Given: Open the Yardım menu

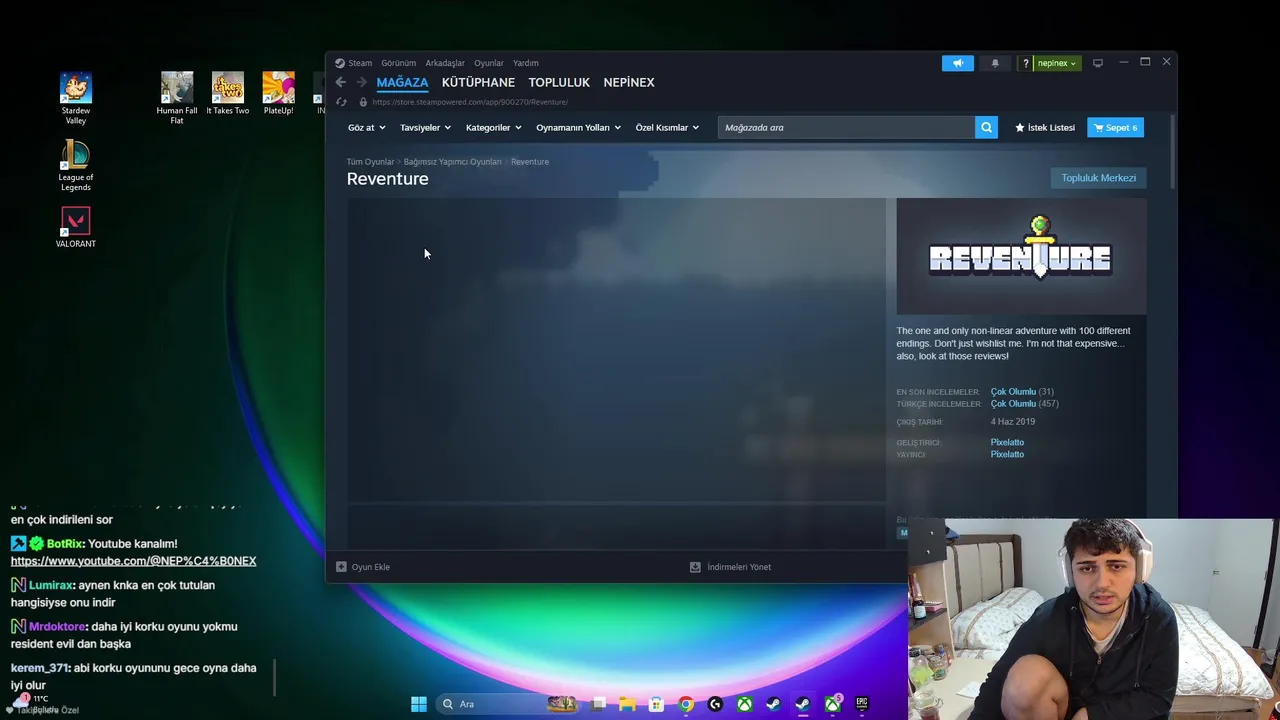Looking at the screenshot, I should (x=526, y=63).
